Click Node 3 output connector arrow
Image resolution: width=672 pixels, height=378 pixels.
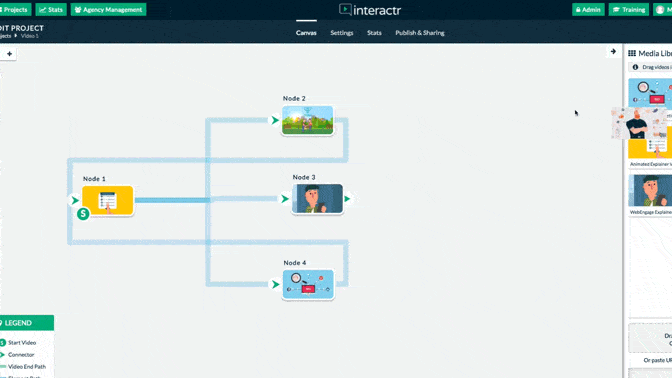[x=348, y=198]
